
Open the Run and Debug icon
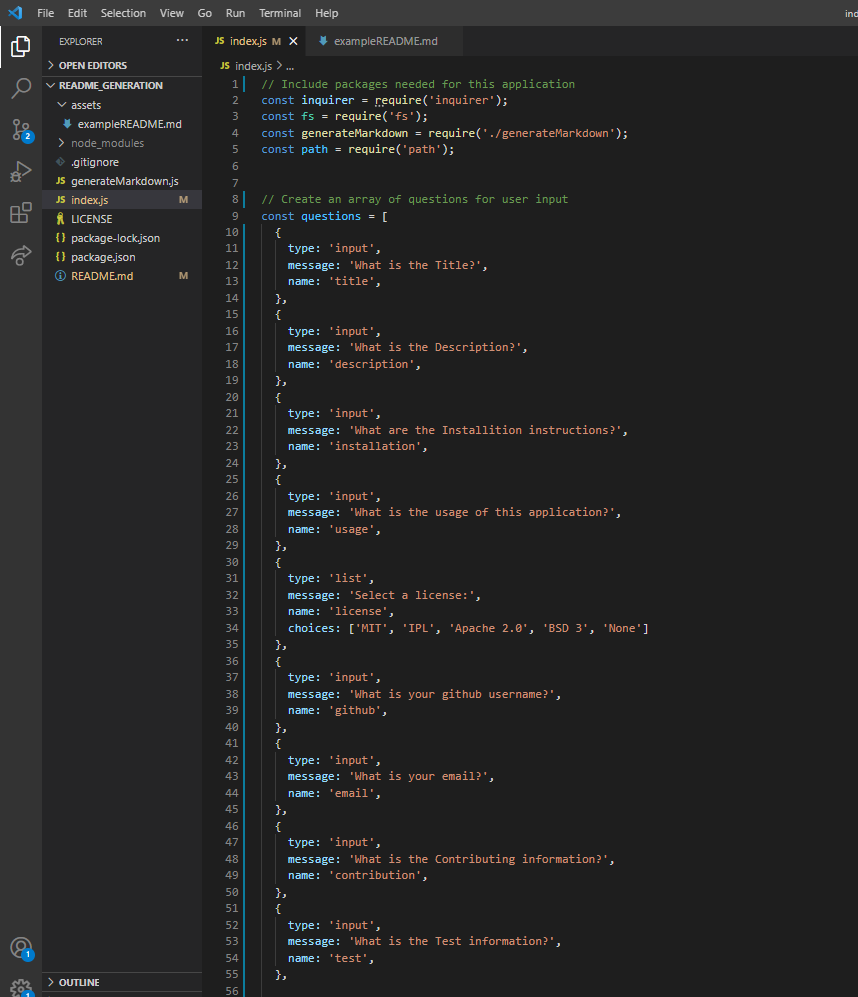tap(20, 171)
